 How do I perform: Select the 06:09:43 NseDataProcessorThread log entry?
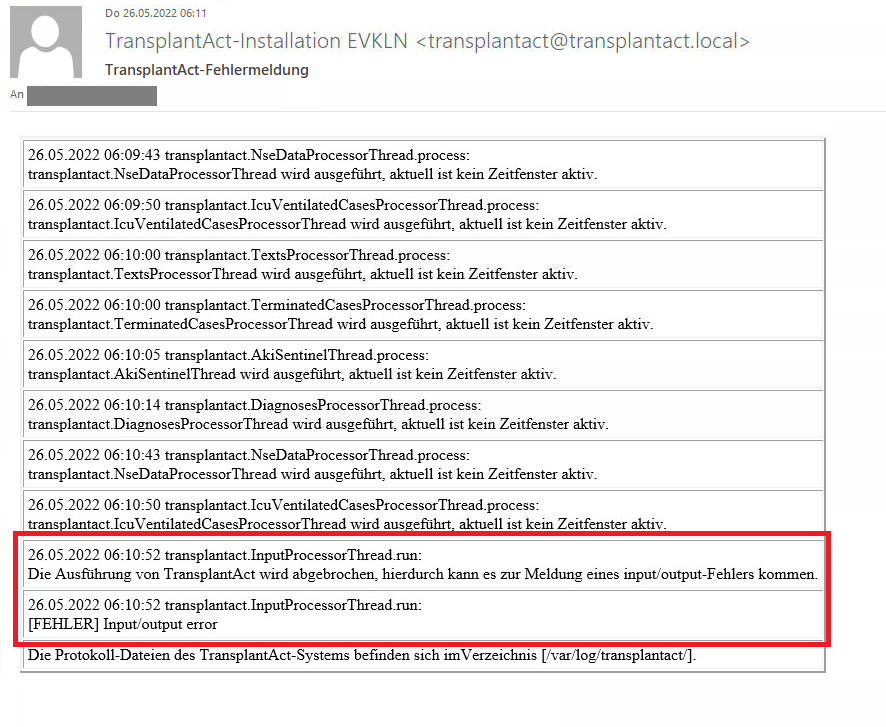click(312, 165)
